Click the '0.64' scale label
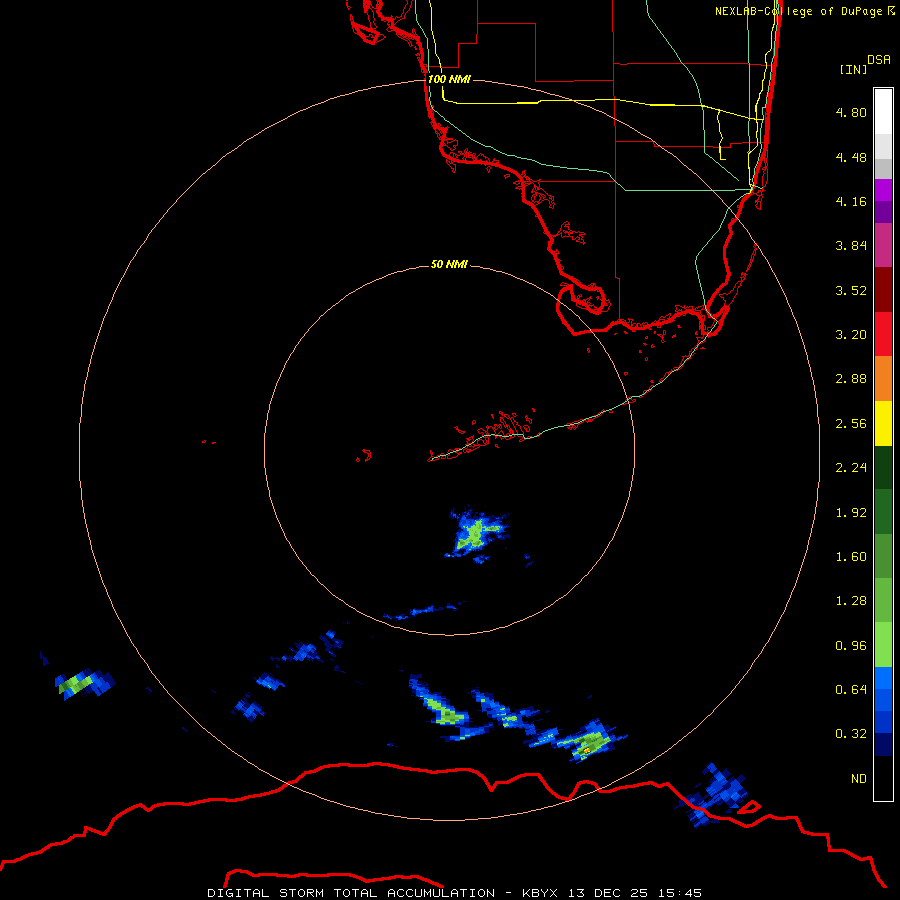Screen dimensions: 900x900 pyautogui.click(x=851, y=689)
